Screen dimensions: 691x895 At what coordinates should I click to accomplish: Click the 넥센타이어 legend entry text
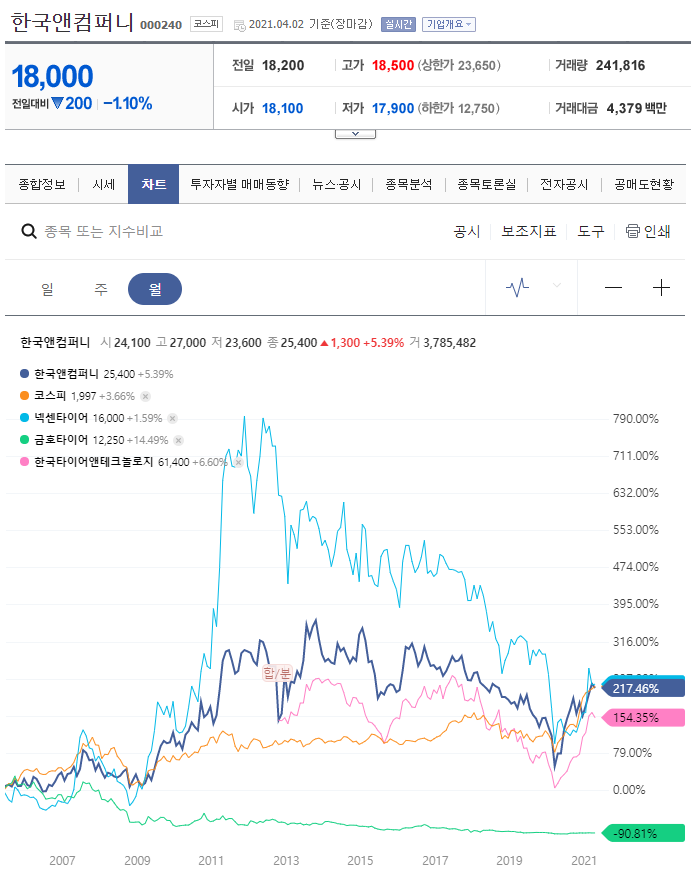pyautogui.click(x=61, y=418)
